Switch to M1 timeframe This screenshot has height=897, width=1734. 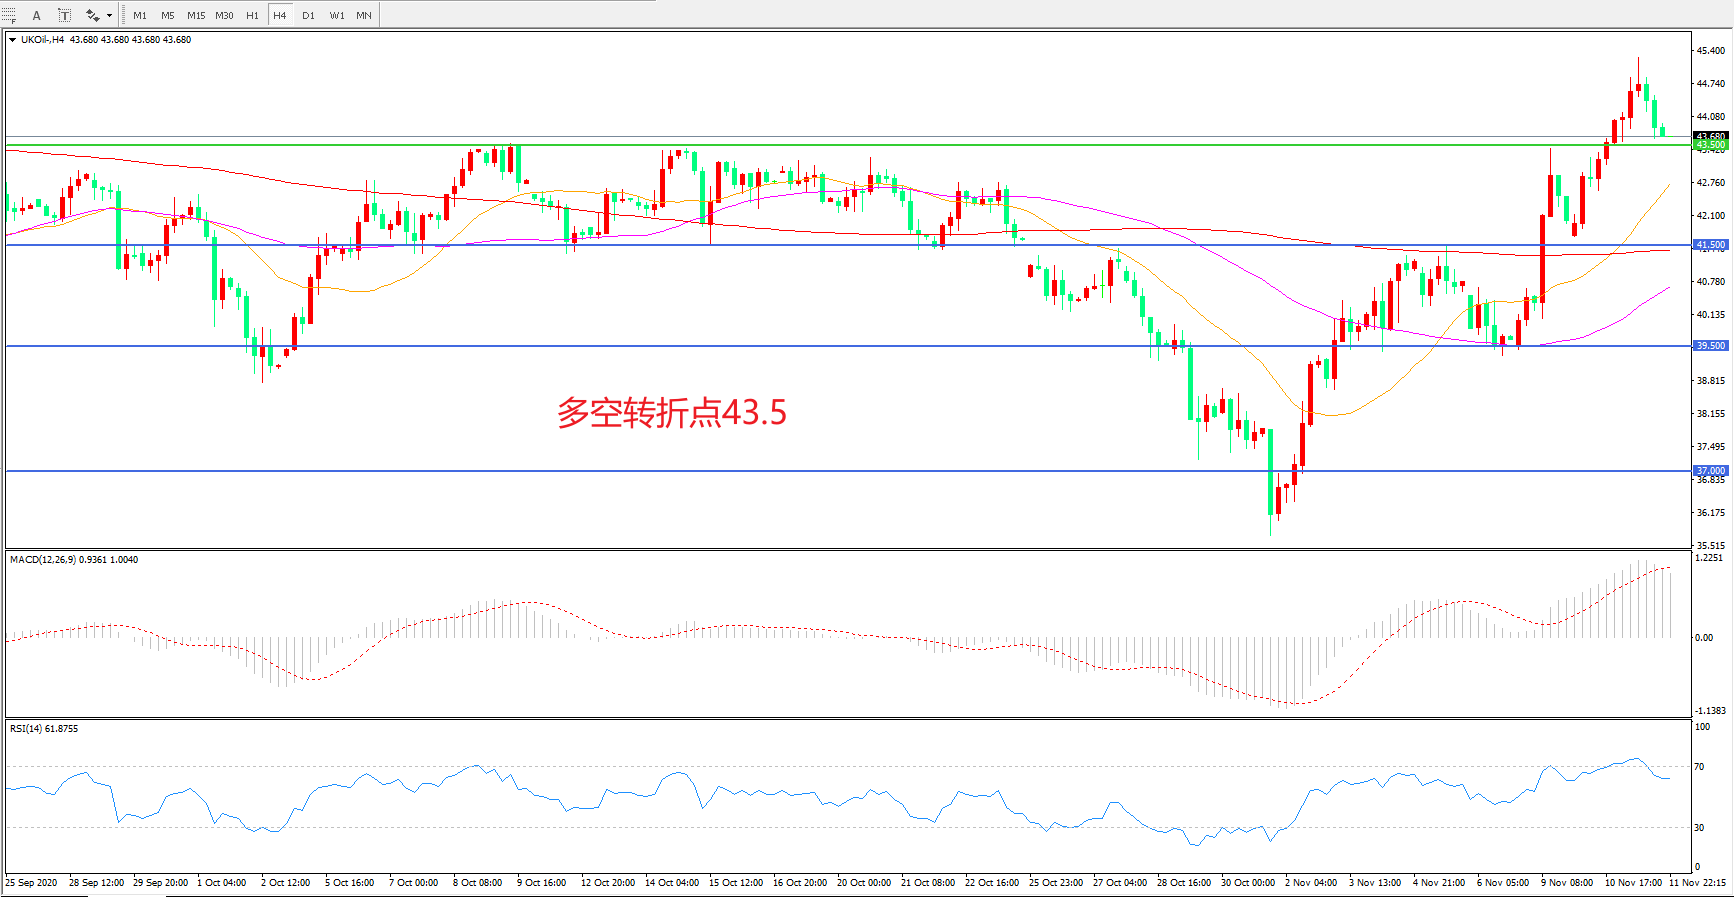(140, 15)
